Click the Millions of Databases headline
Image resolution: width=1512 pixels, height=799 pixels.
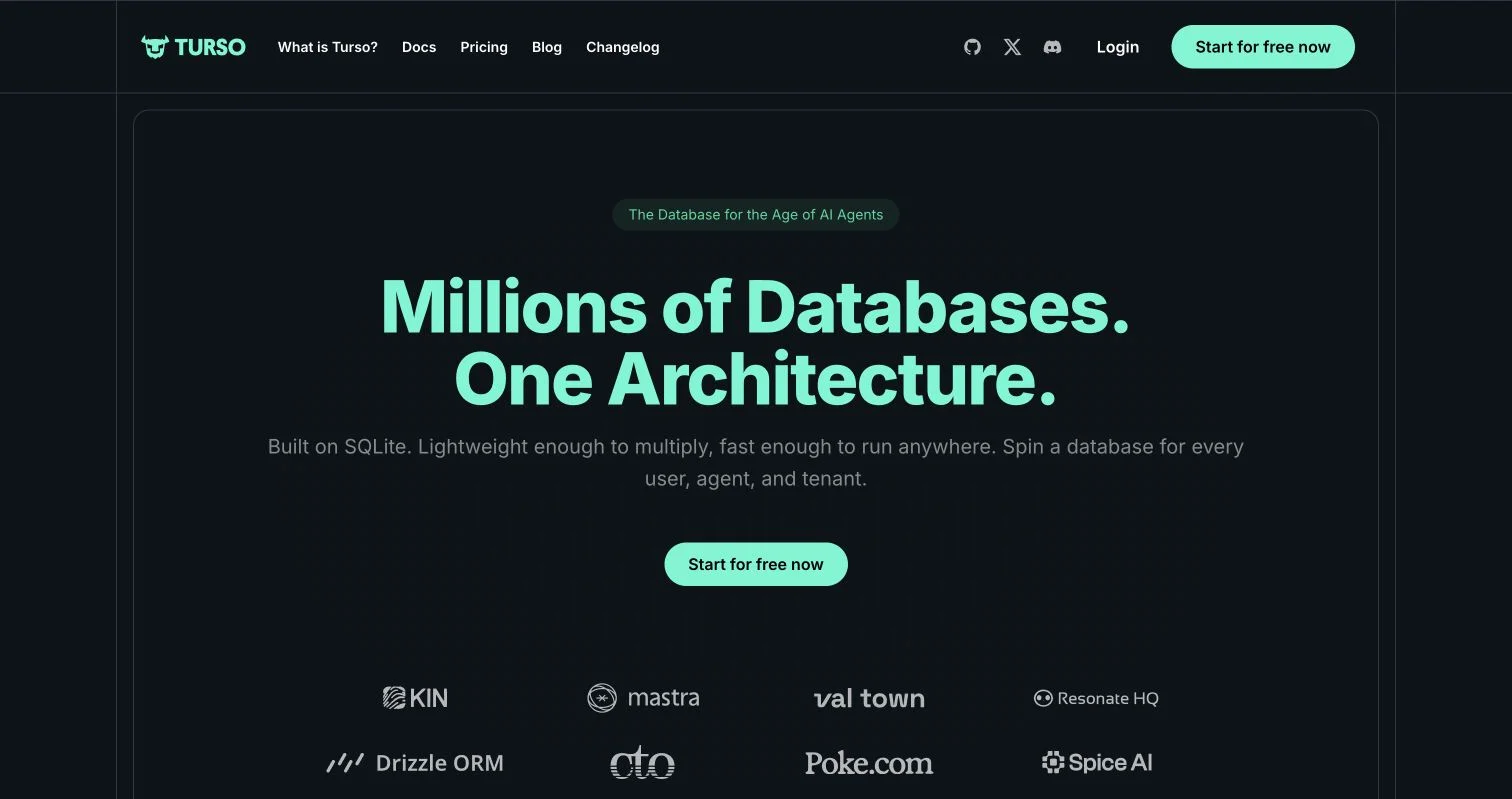756,306
